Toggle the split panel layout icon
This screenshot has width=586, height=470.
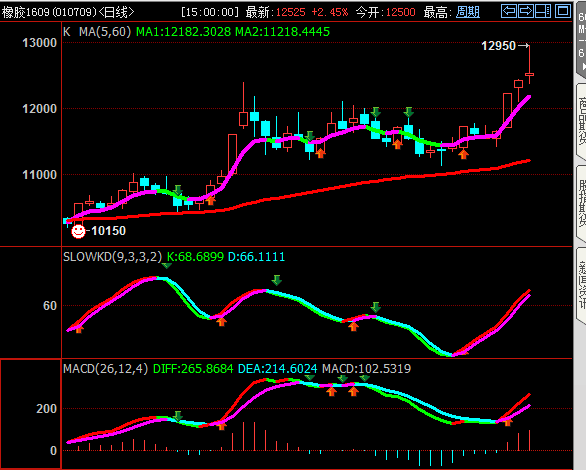click(543, 11)
